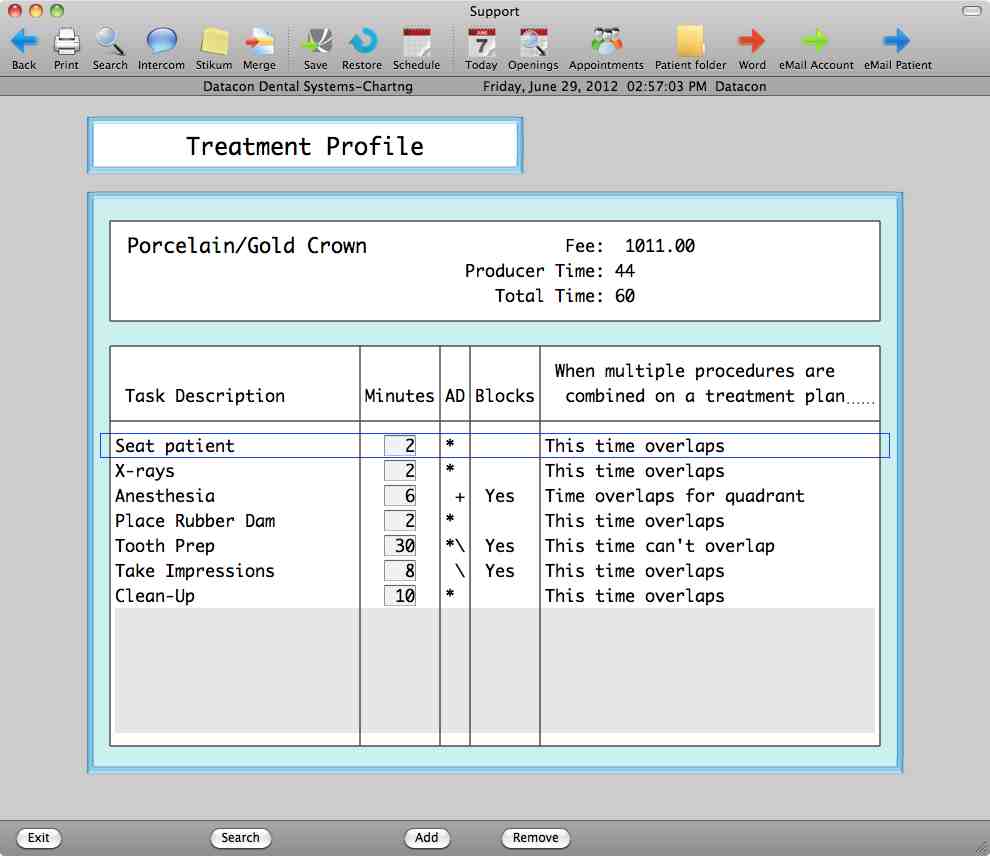Viewport: 990px width, 856px height.
Task: Click the Place Rubber Dam minutes field
Action: [400, 521]
